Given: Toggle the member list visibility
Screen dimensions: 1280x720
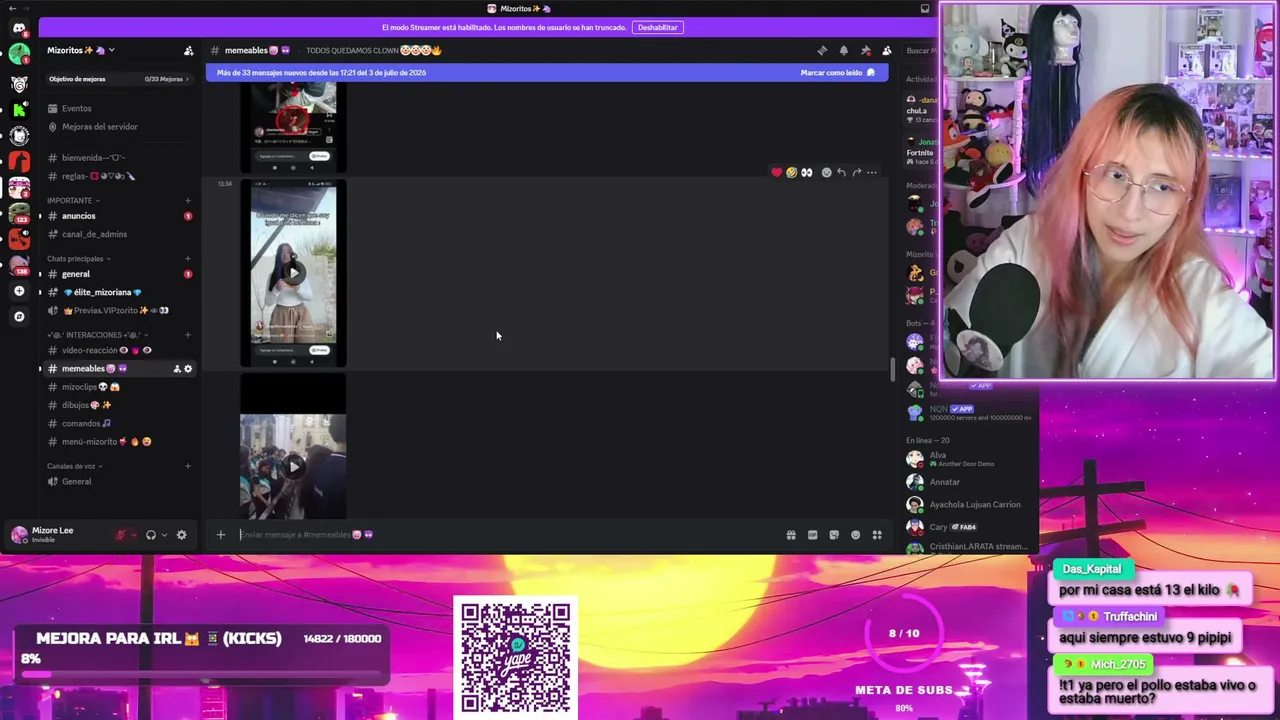Looking at the screenshot, I should coord(887,50).
